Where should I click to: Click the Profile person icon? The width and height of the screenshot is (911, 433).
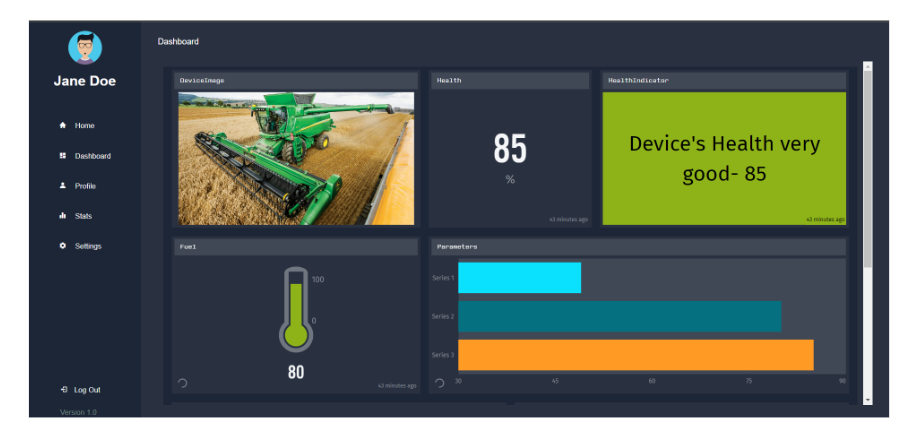(62, 186)
